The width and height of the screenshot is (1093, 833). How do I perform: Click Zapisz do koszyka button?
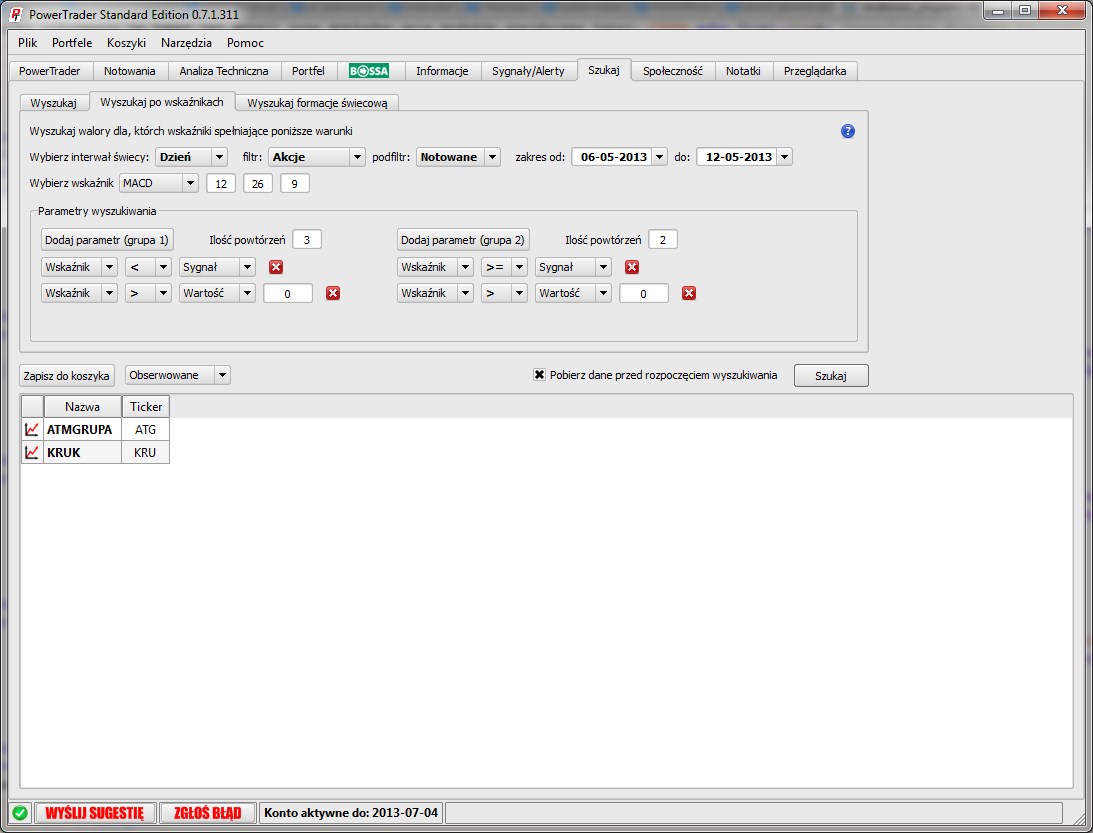[66, 376]
